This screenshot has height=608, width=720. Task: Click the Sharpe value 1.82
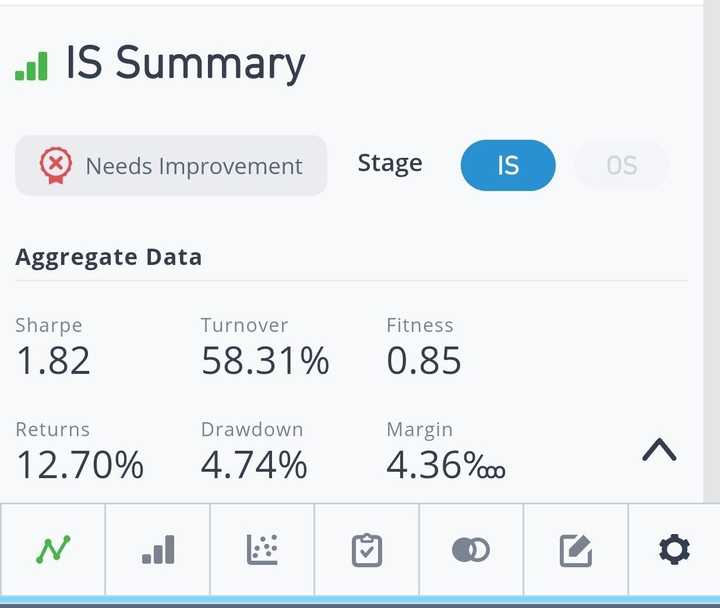[x=53, y=361]
